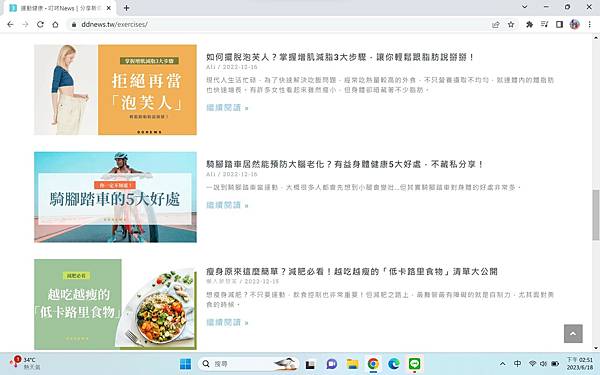Click the scrollbar down arrow

pos(596,348)
